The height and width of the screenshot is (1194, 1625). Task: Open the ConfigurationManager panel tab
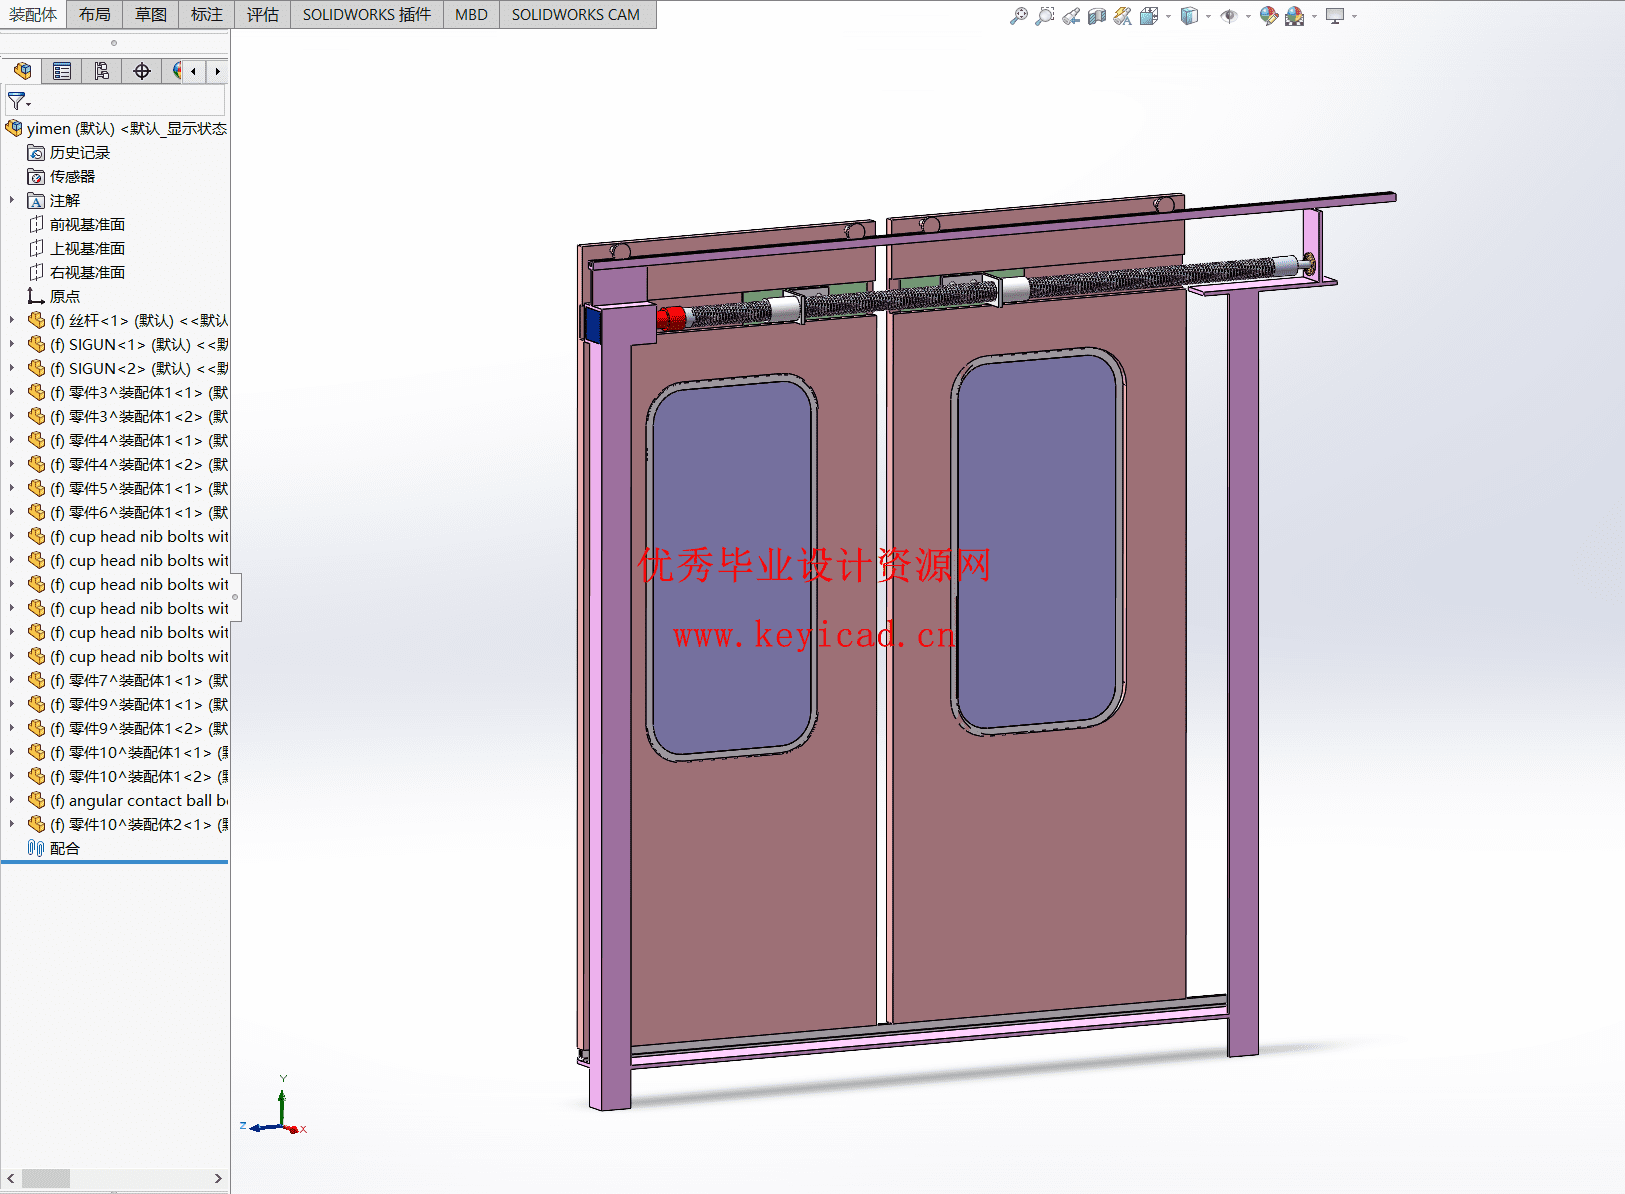[x=102, y=71]
